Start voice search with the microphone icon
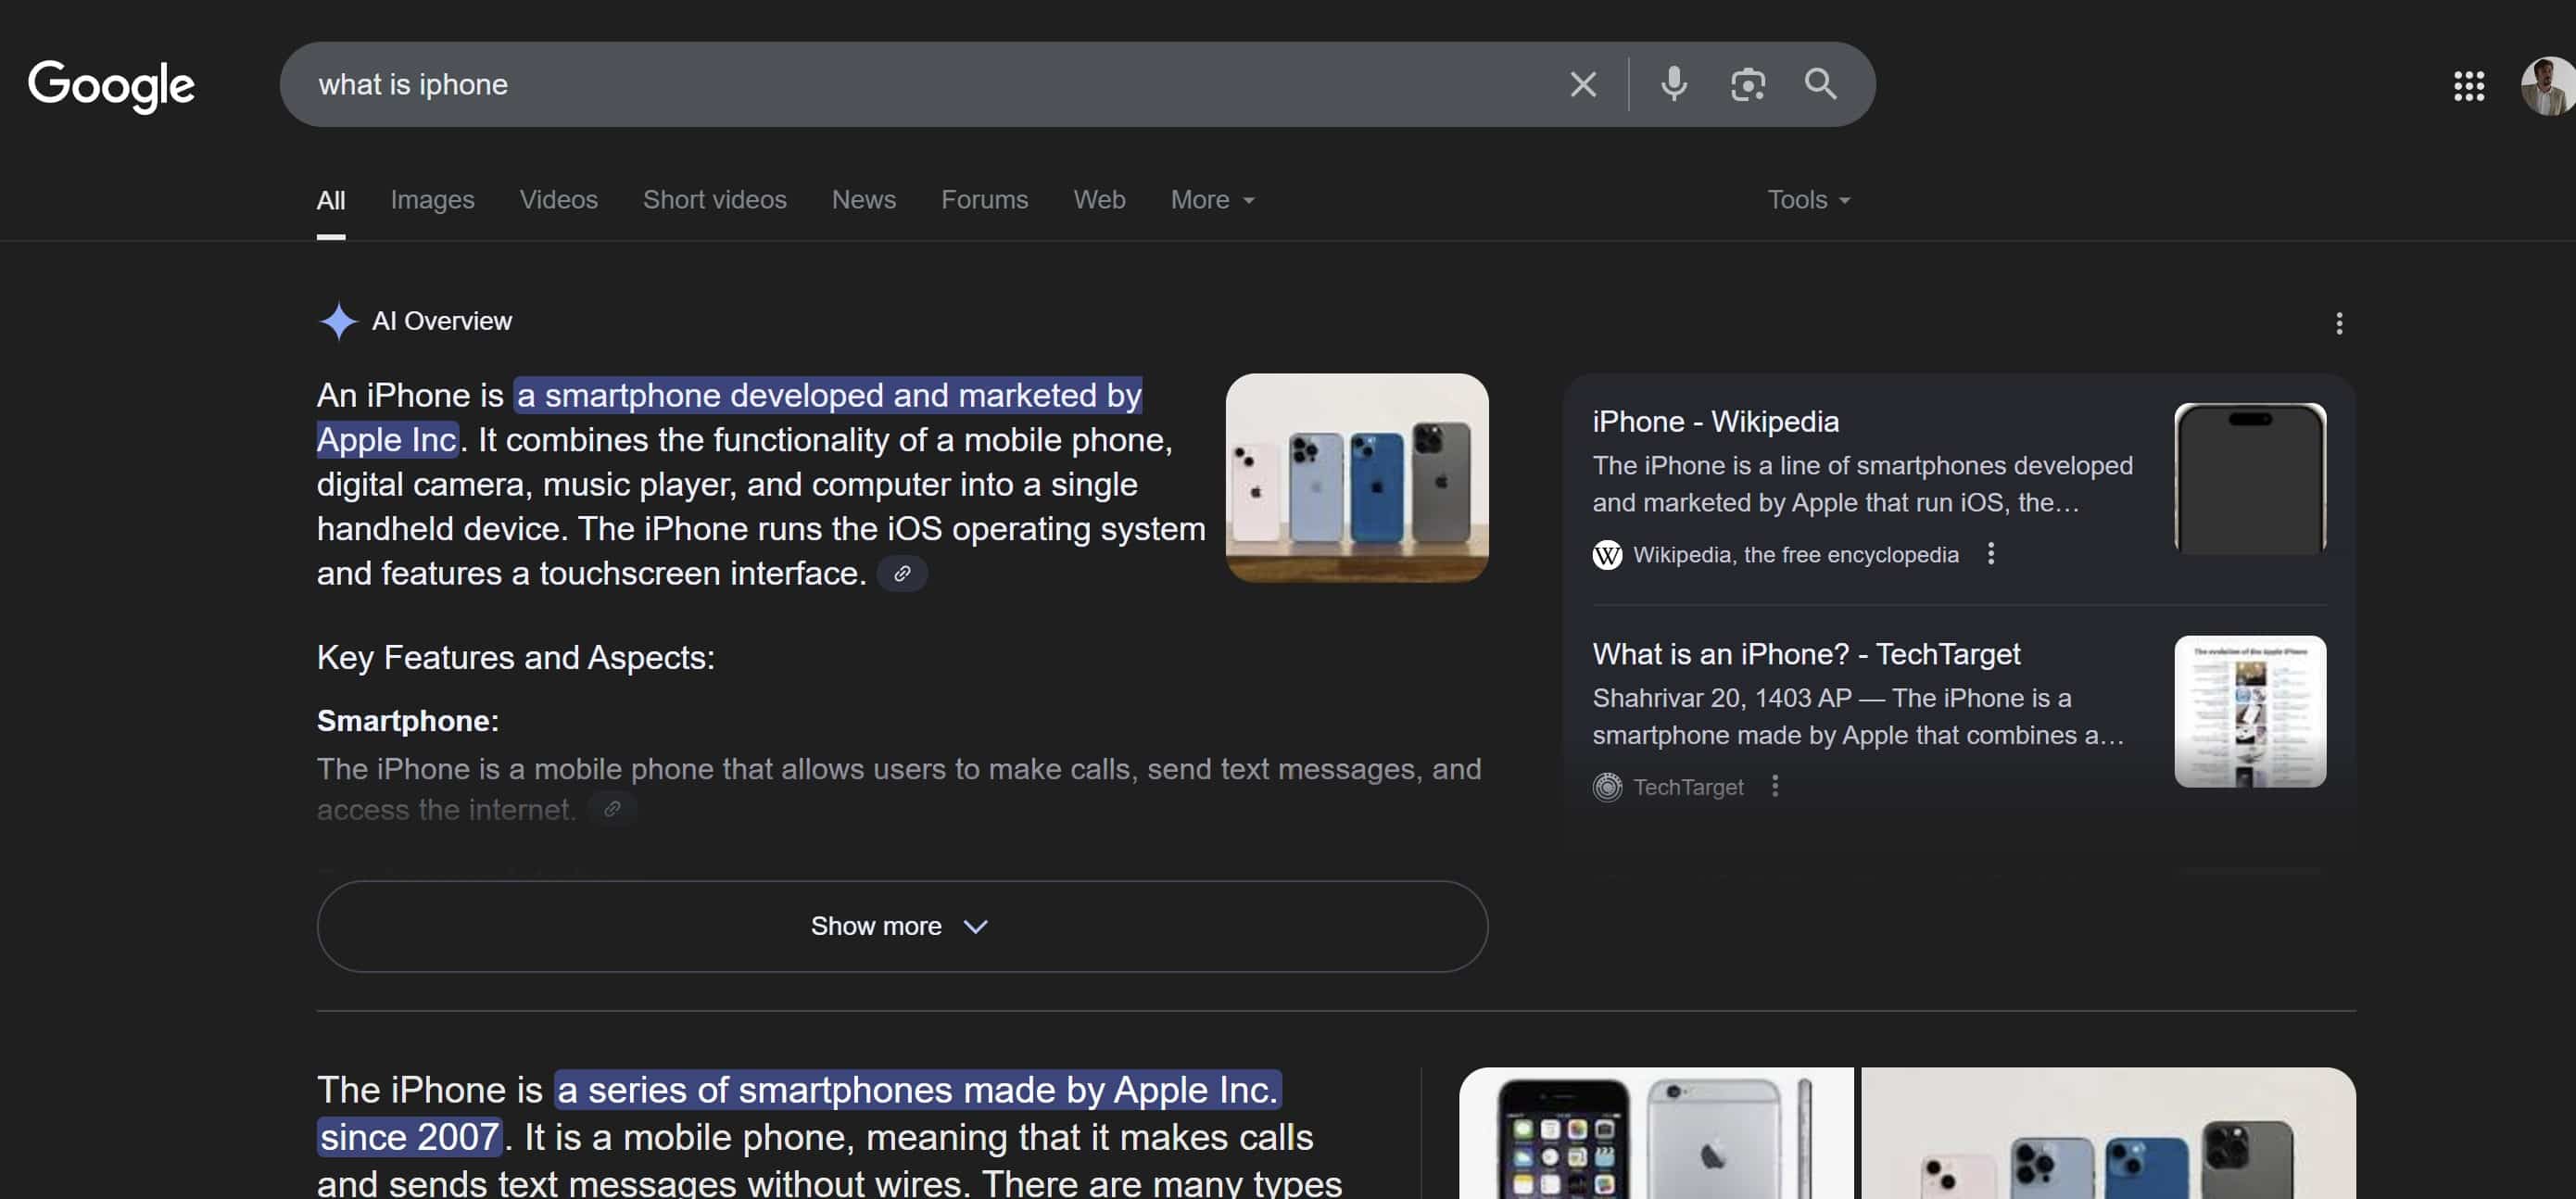 1673,84
